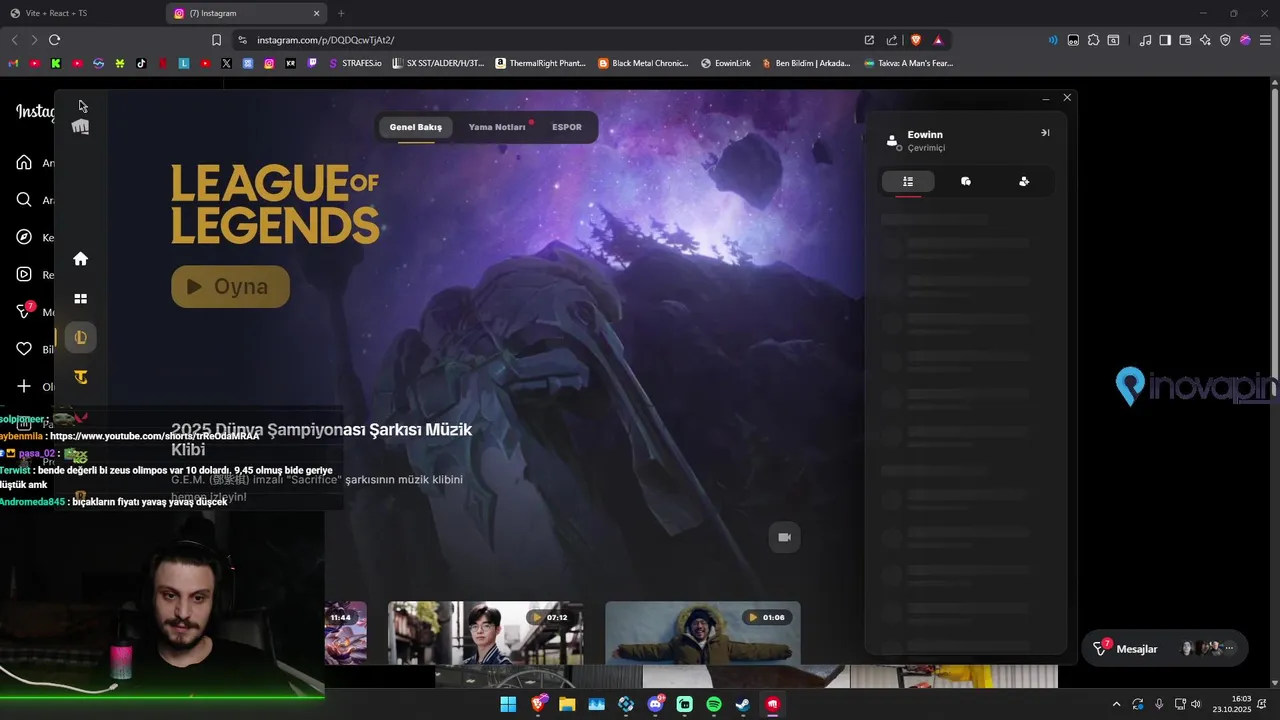Open friends list icon in social panel
The height and width of the screenshot is (720, 1280).
[x=908, y=181]
